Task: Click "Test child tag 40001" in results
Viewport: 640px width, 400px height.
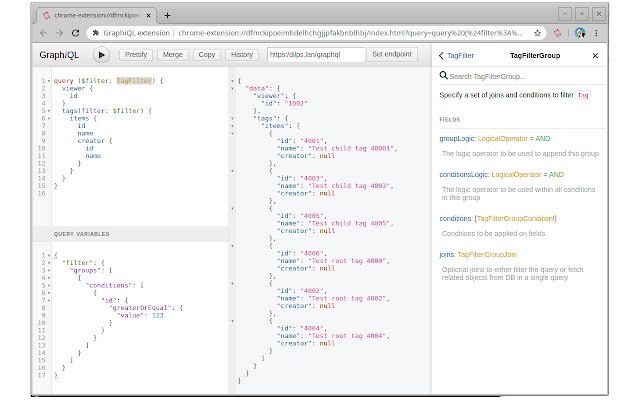Action: (x=351, y=149)
